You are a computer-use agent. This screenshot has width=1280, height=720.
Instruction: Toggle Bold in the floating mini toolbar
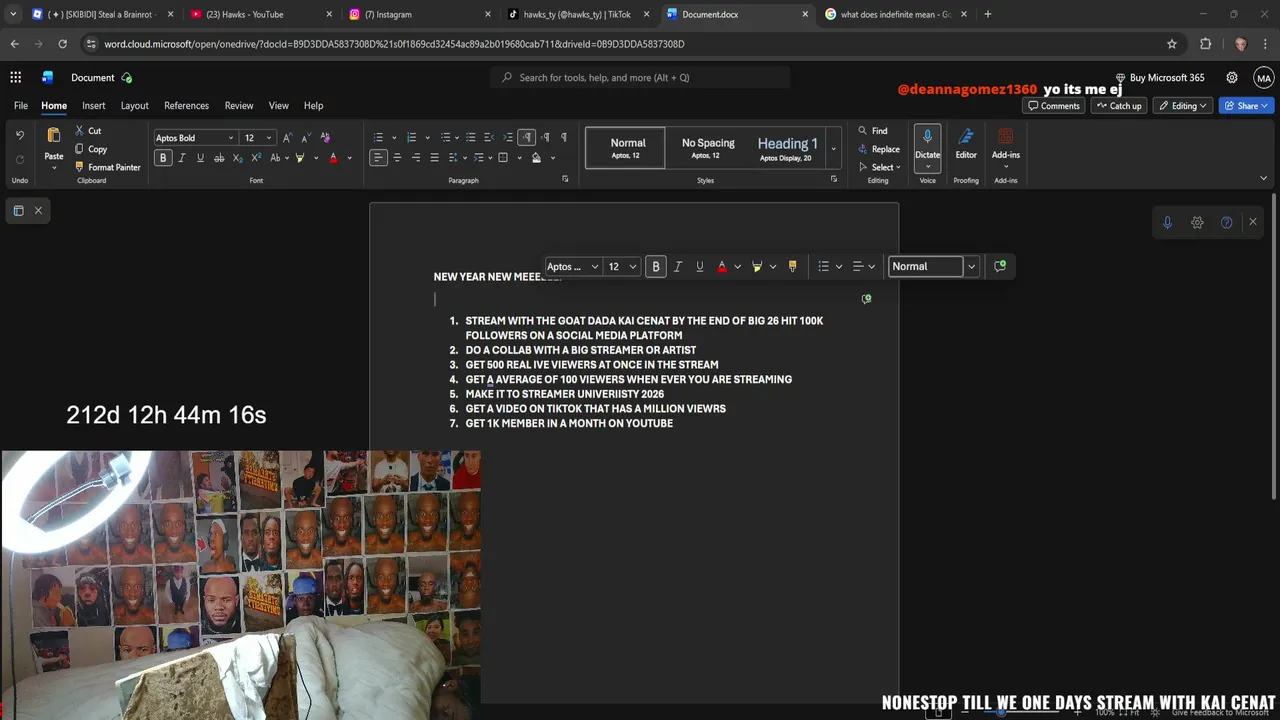click(x=656, y=266)
